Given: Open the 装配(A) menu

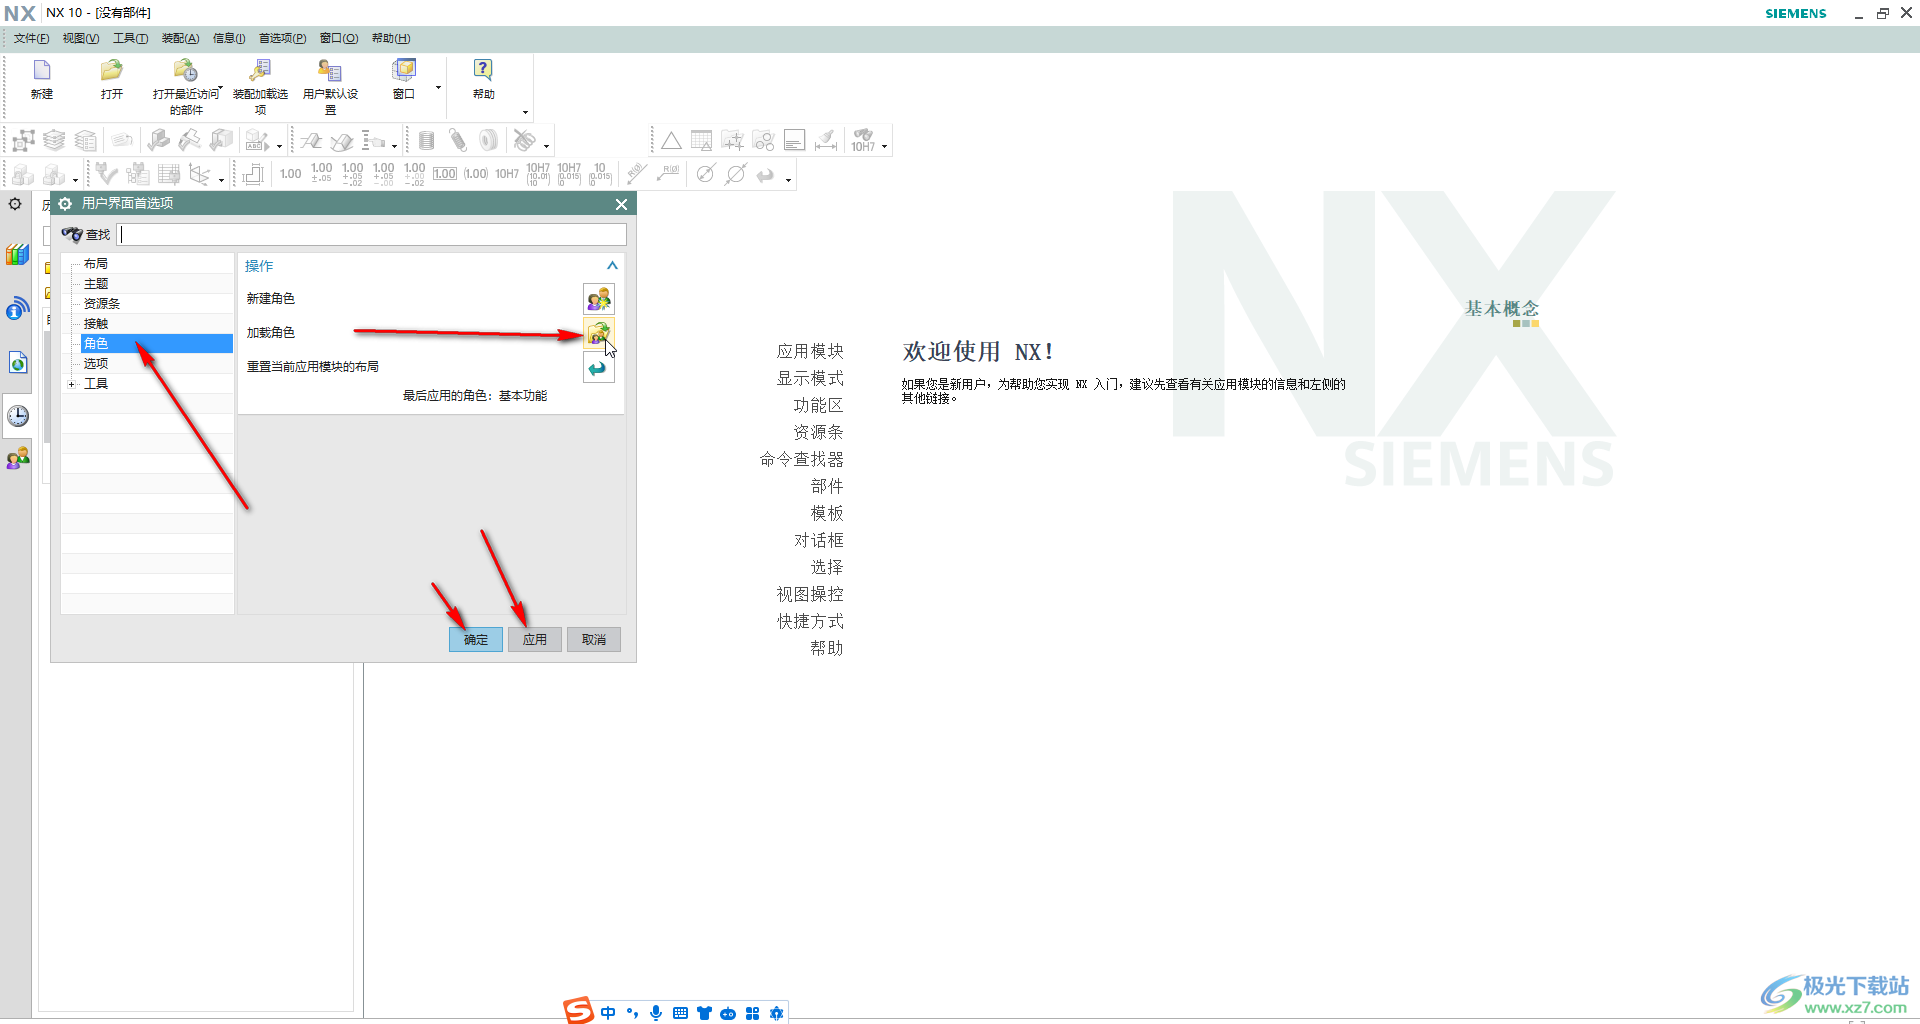Looking at the screenshot, I should [181, 38].
